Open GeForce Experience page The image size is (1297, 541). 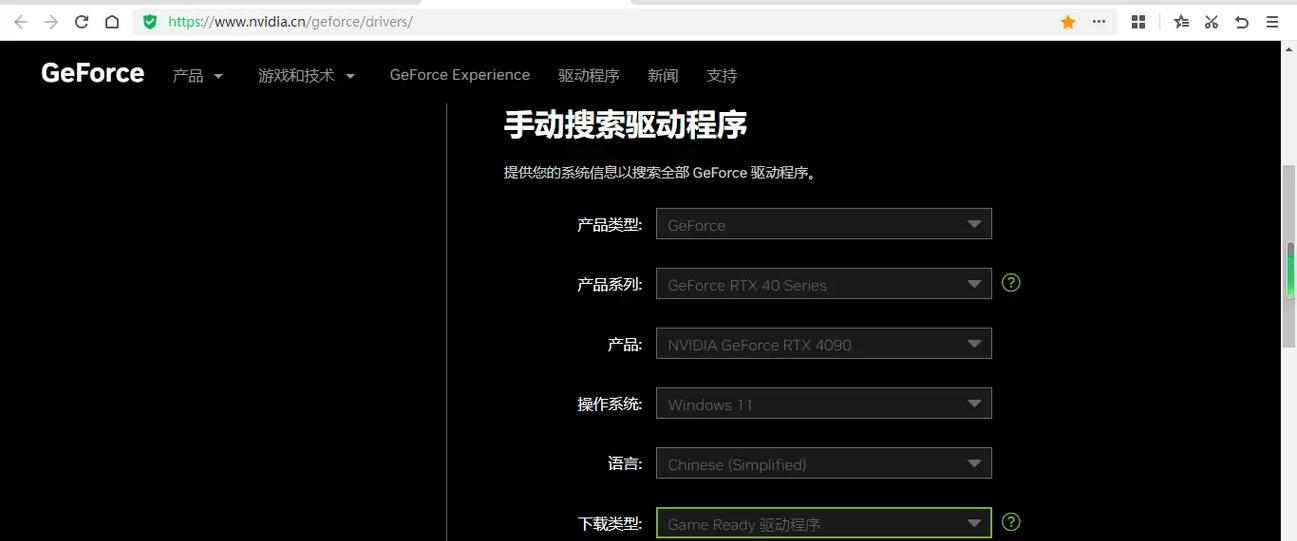click(460, 75)
